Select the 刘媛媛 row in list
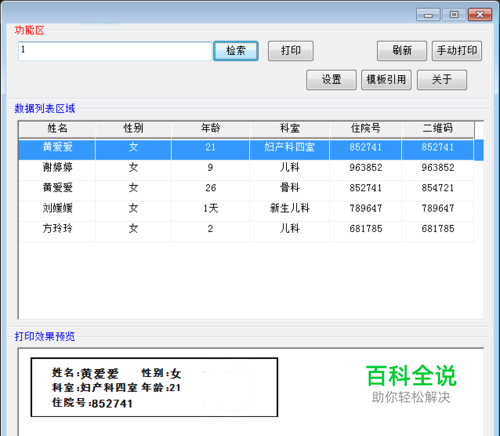The image size is (500, 436). (246, 208)
